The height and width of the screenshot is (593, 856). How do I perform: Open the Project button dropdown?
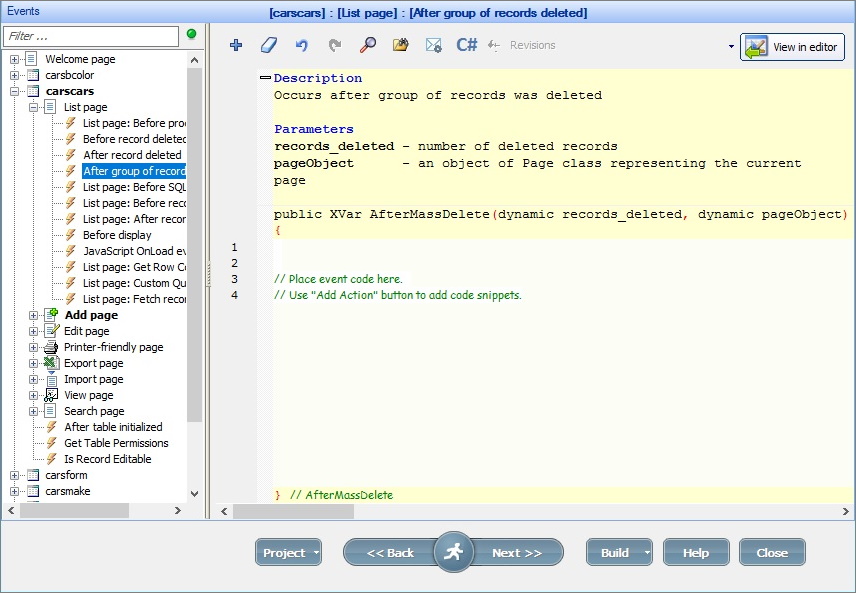click(x=317, y=553)
